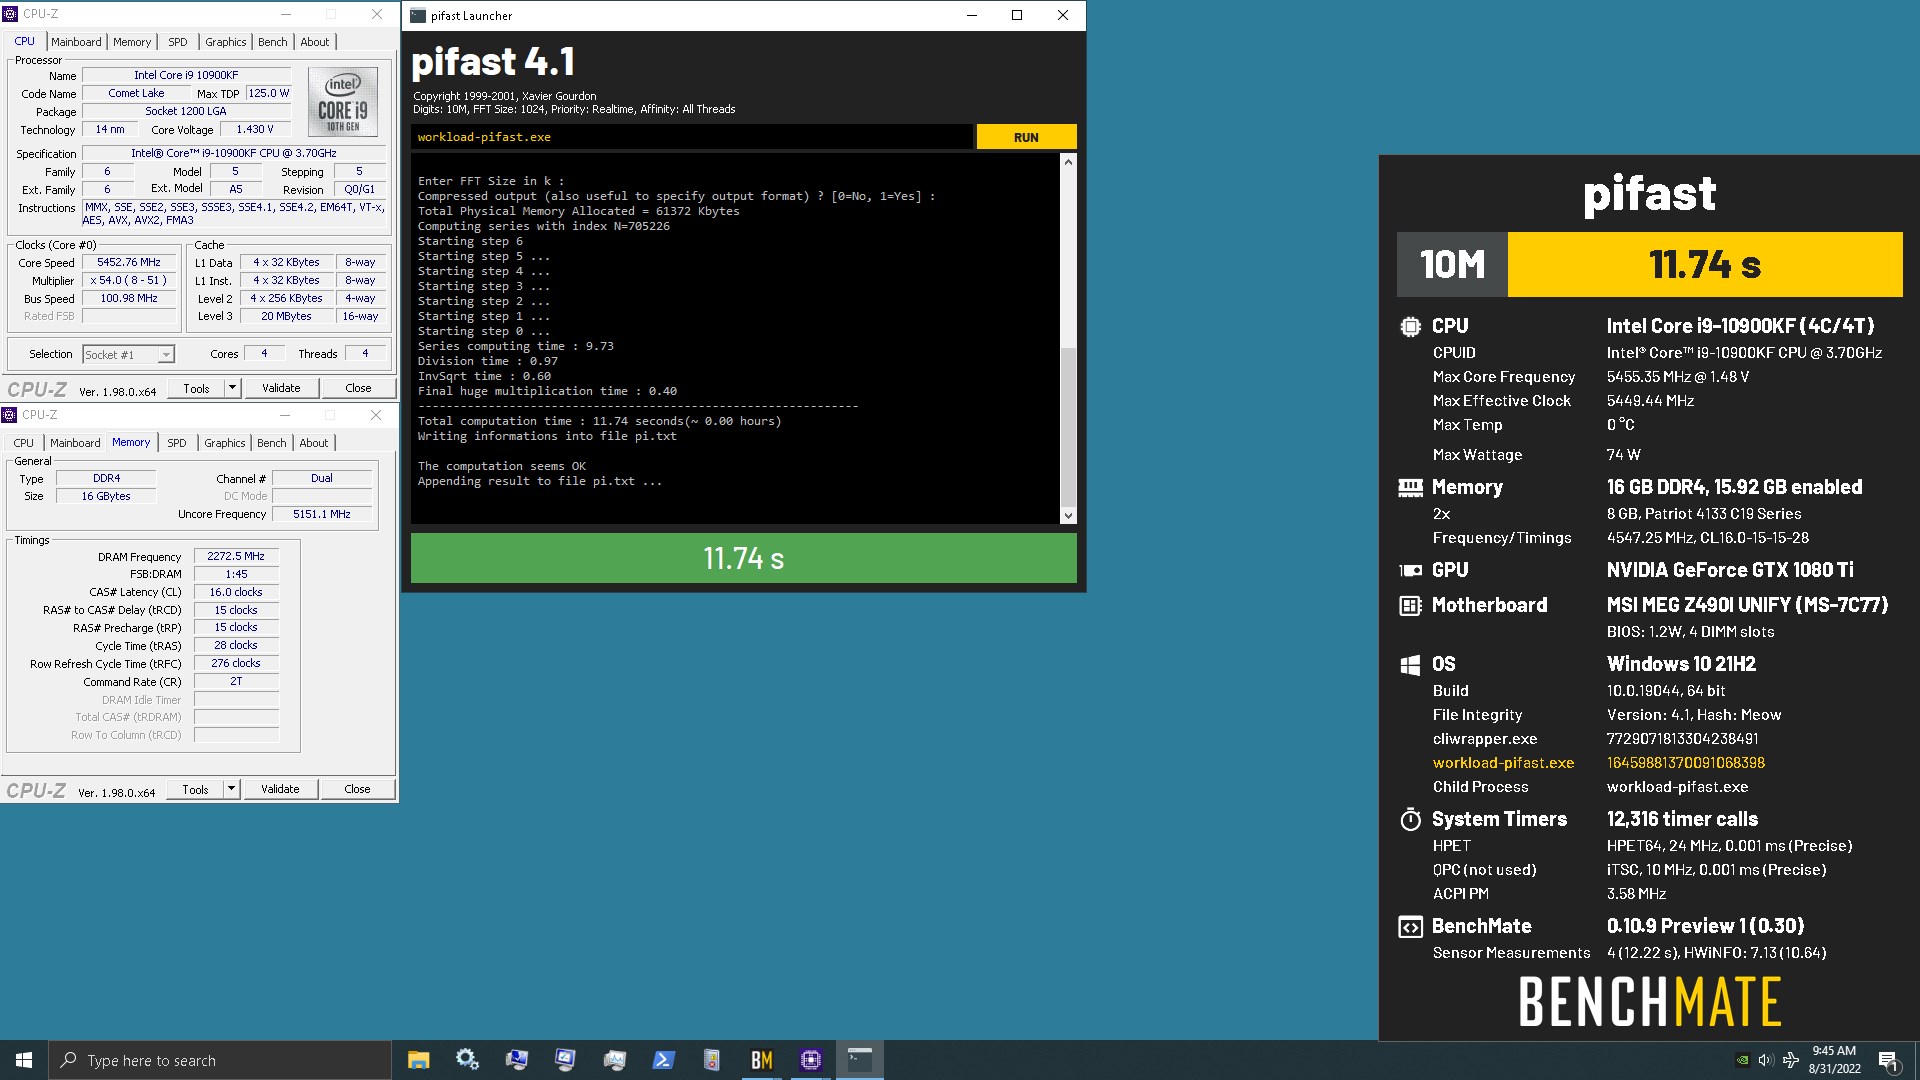Open Memory tab in top CPU-Z window
Viewport: 1920px width, 1080px height.
tap(132, 42)
